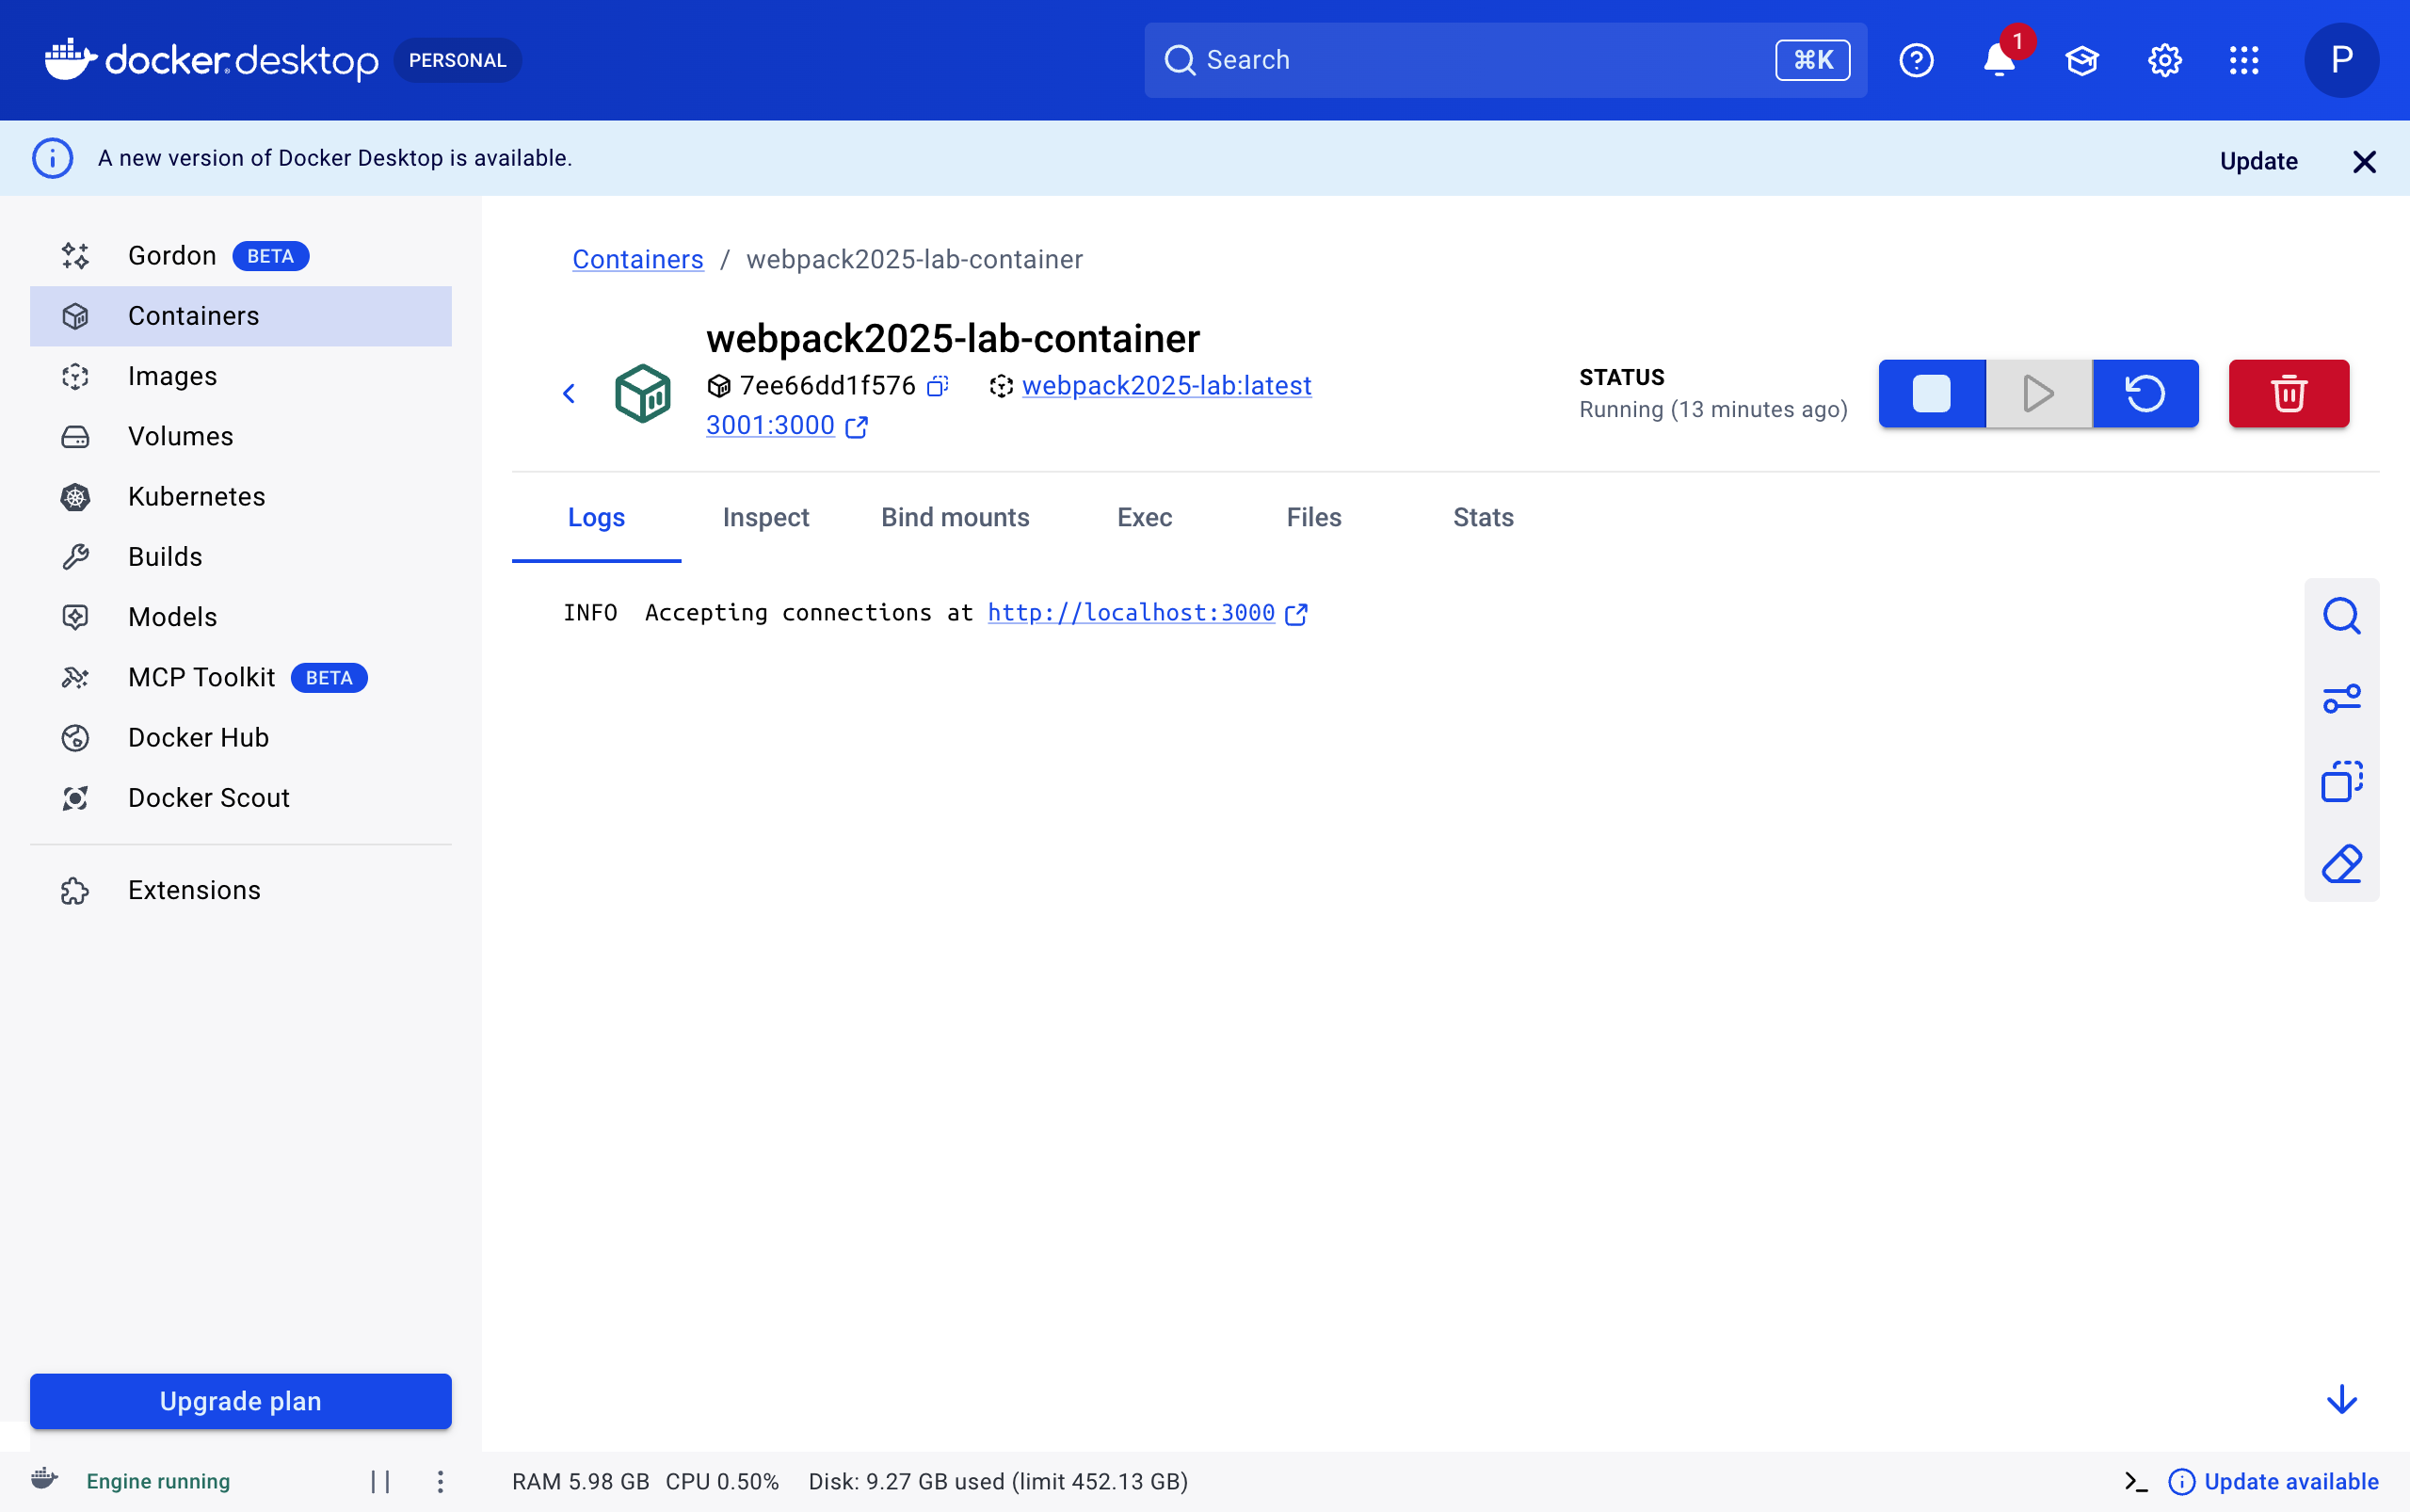Restart the container with the circular arrow
The image size is (2410, 1512).
[2145, 393]
